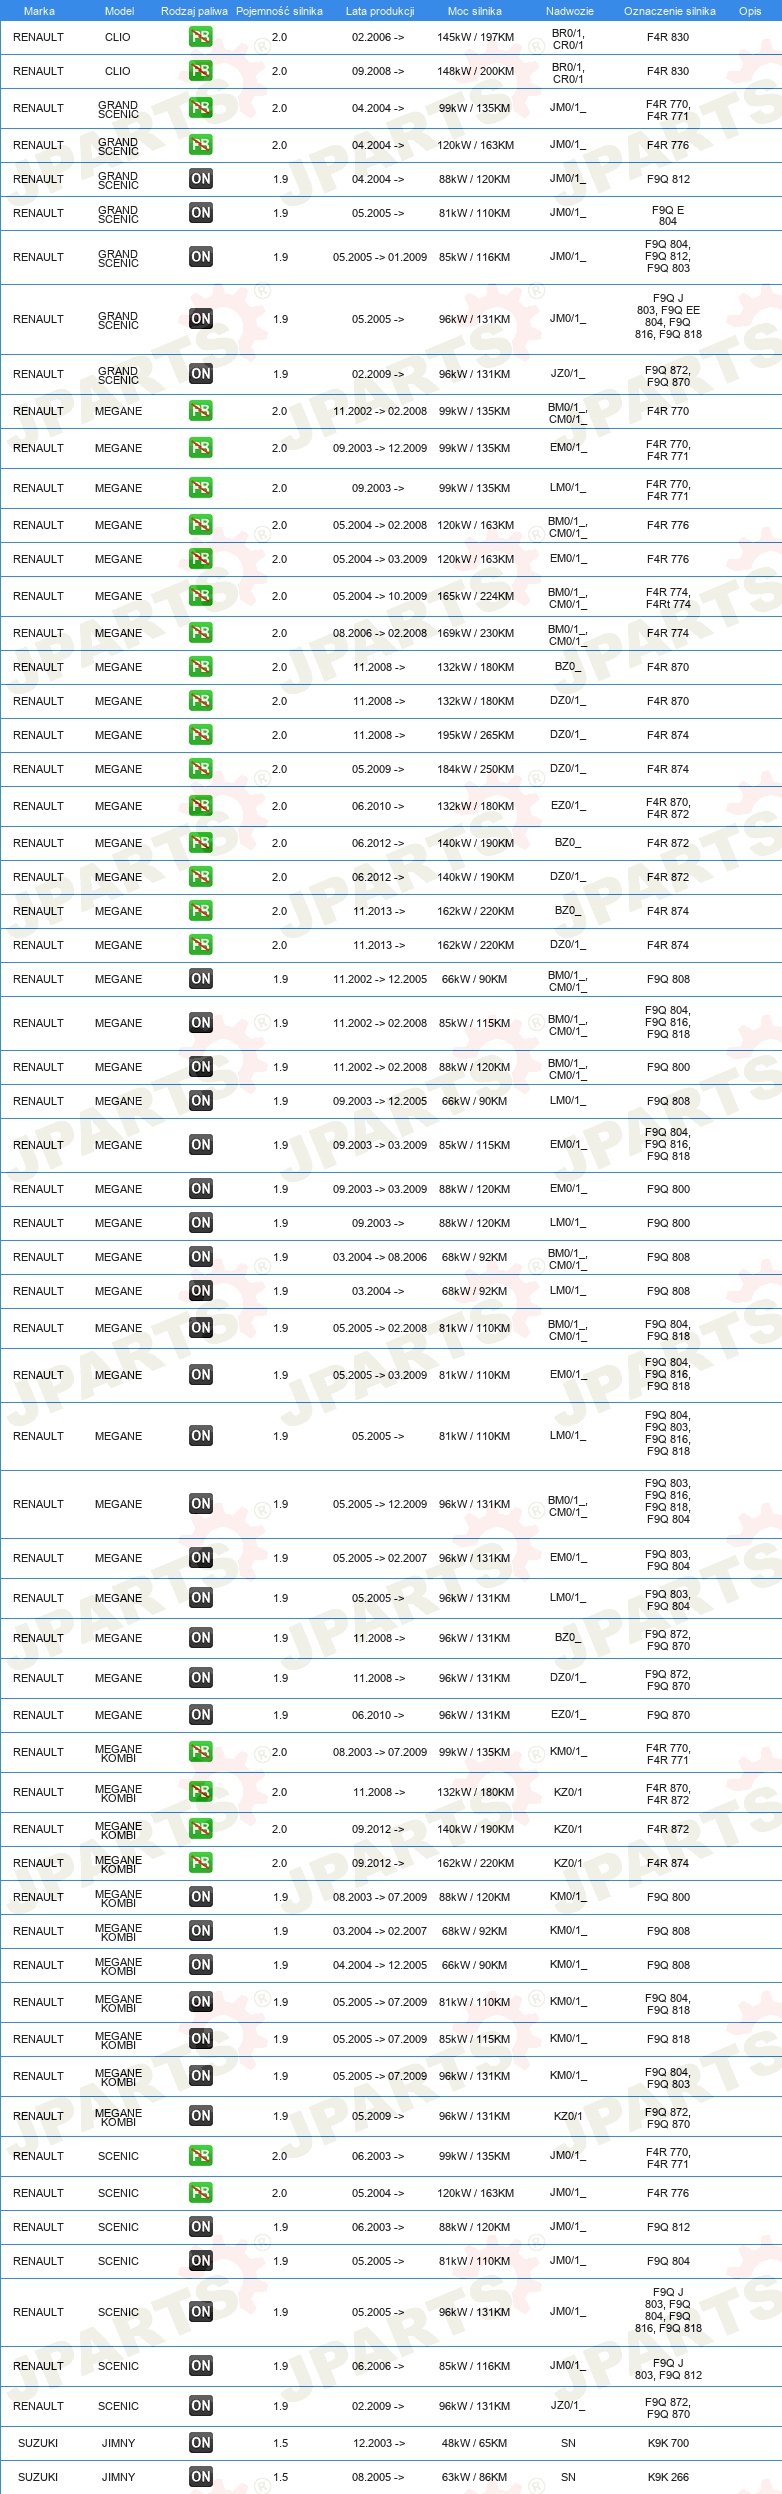782x2494 pixels.
Task: Click ON icon in MEGANE KOMBI 68kW / 92KM row
Action: point(201,1931)
